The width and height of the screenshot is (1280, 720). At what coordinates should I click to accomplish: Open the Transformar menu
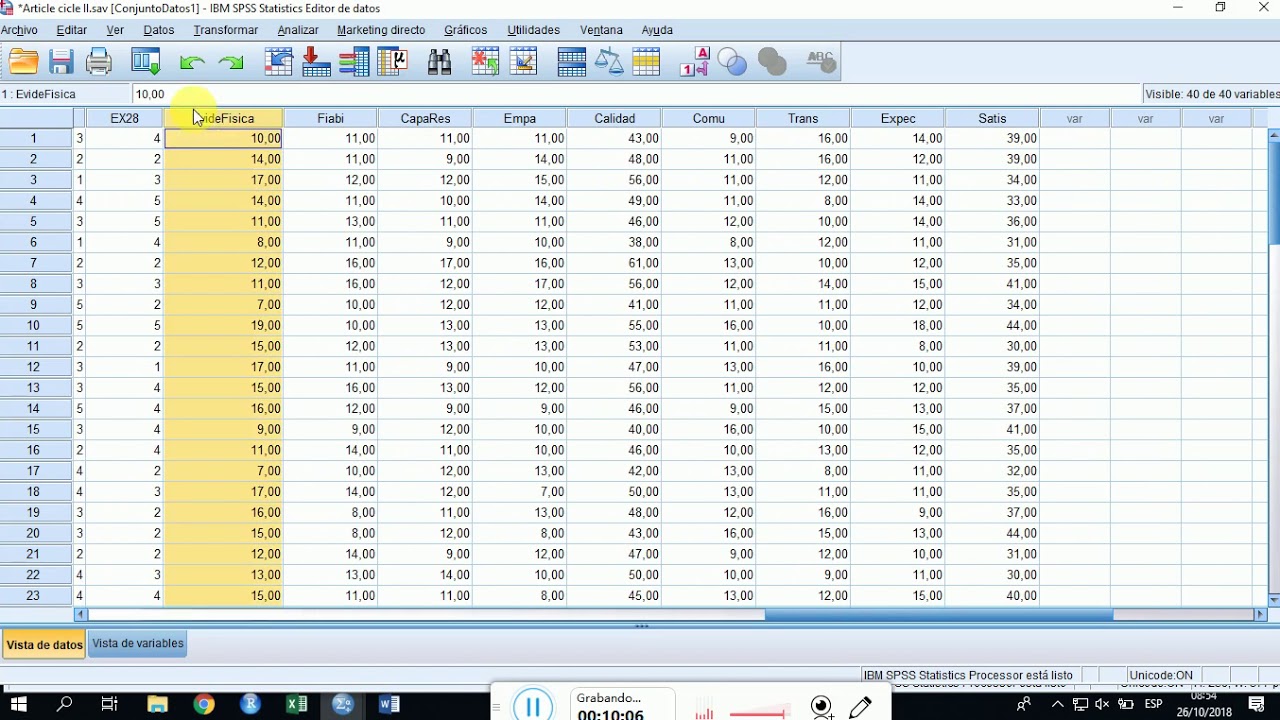(x=226, y=31)
